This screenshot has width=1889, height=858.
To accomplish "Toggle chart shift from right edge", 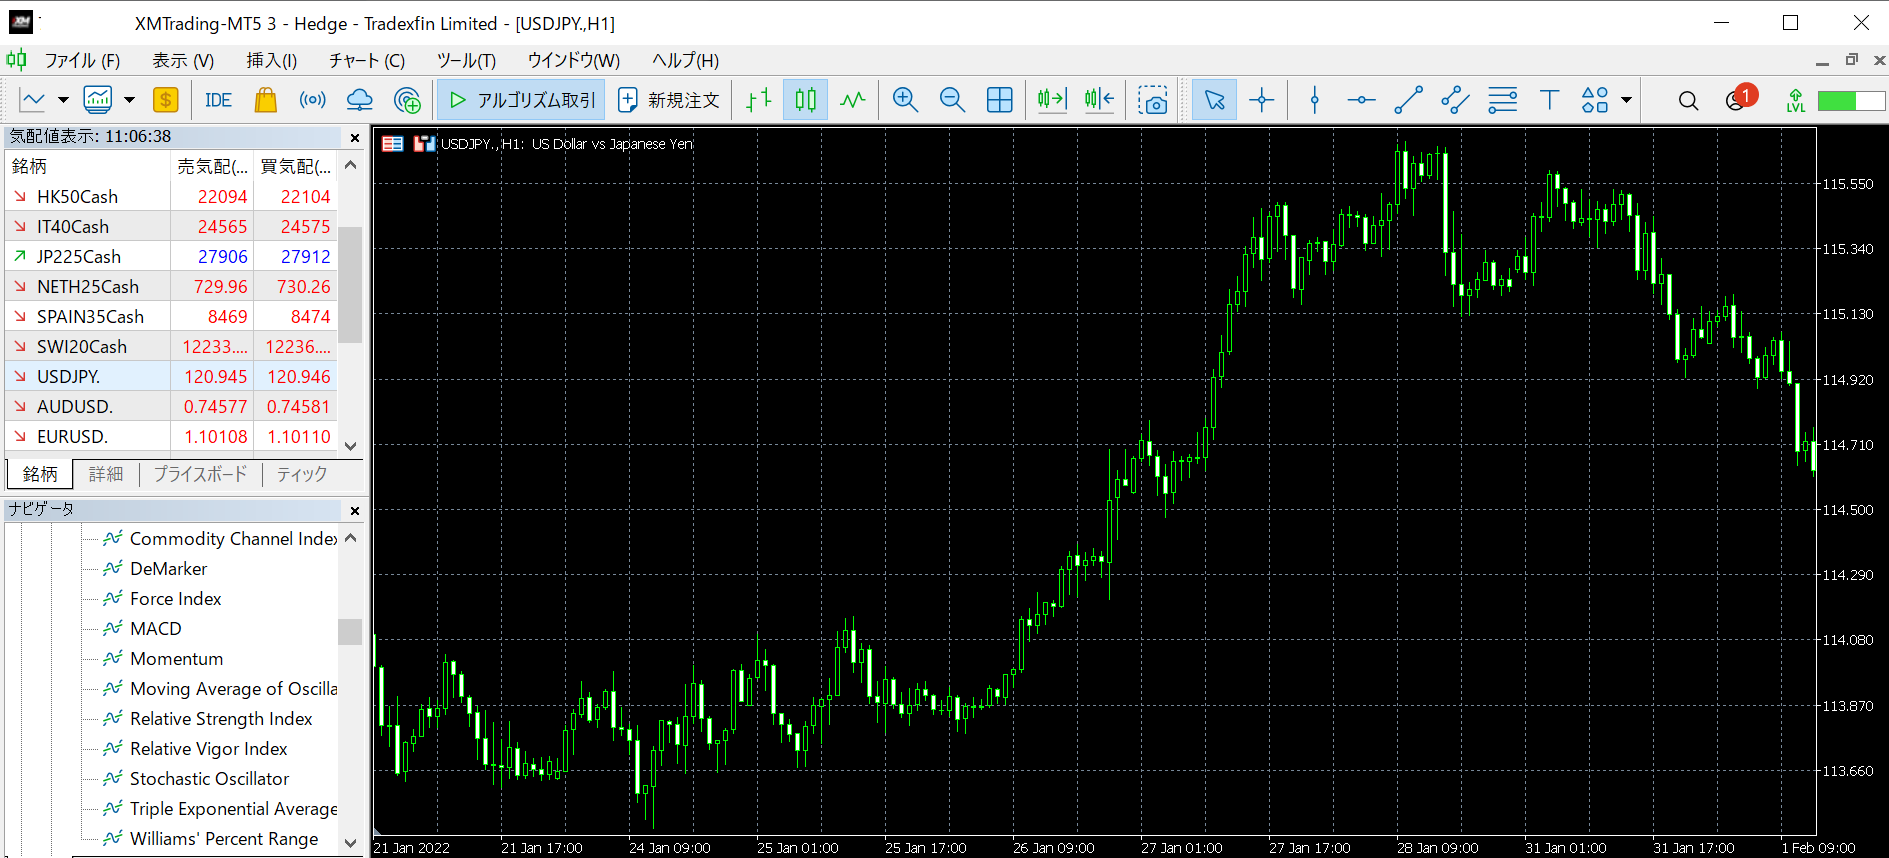I will tap(1099, 100).
